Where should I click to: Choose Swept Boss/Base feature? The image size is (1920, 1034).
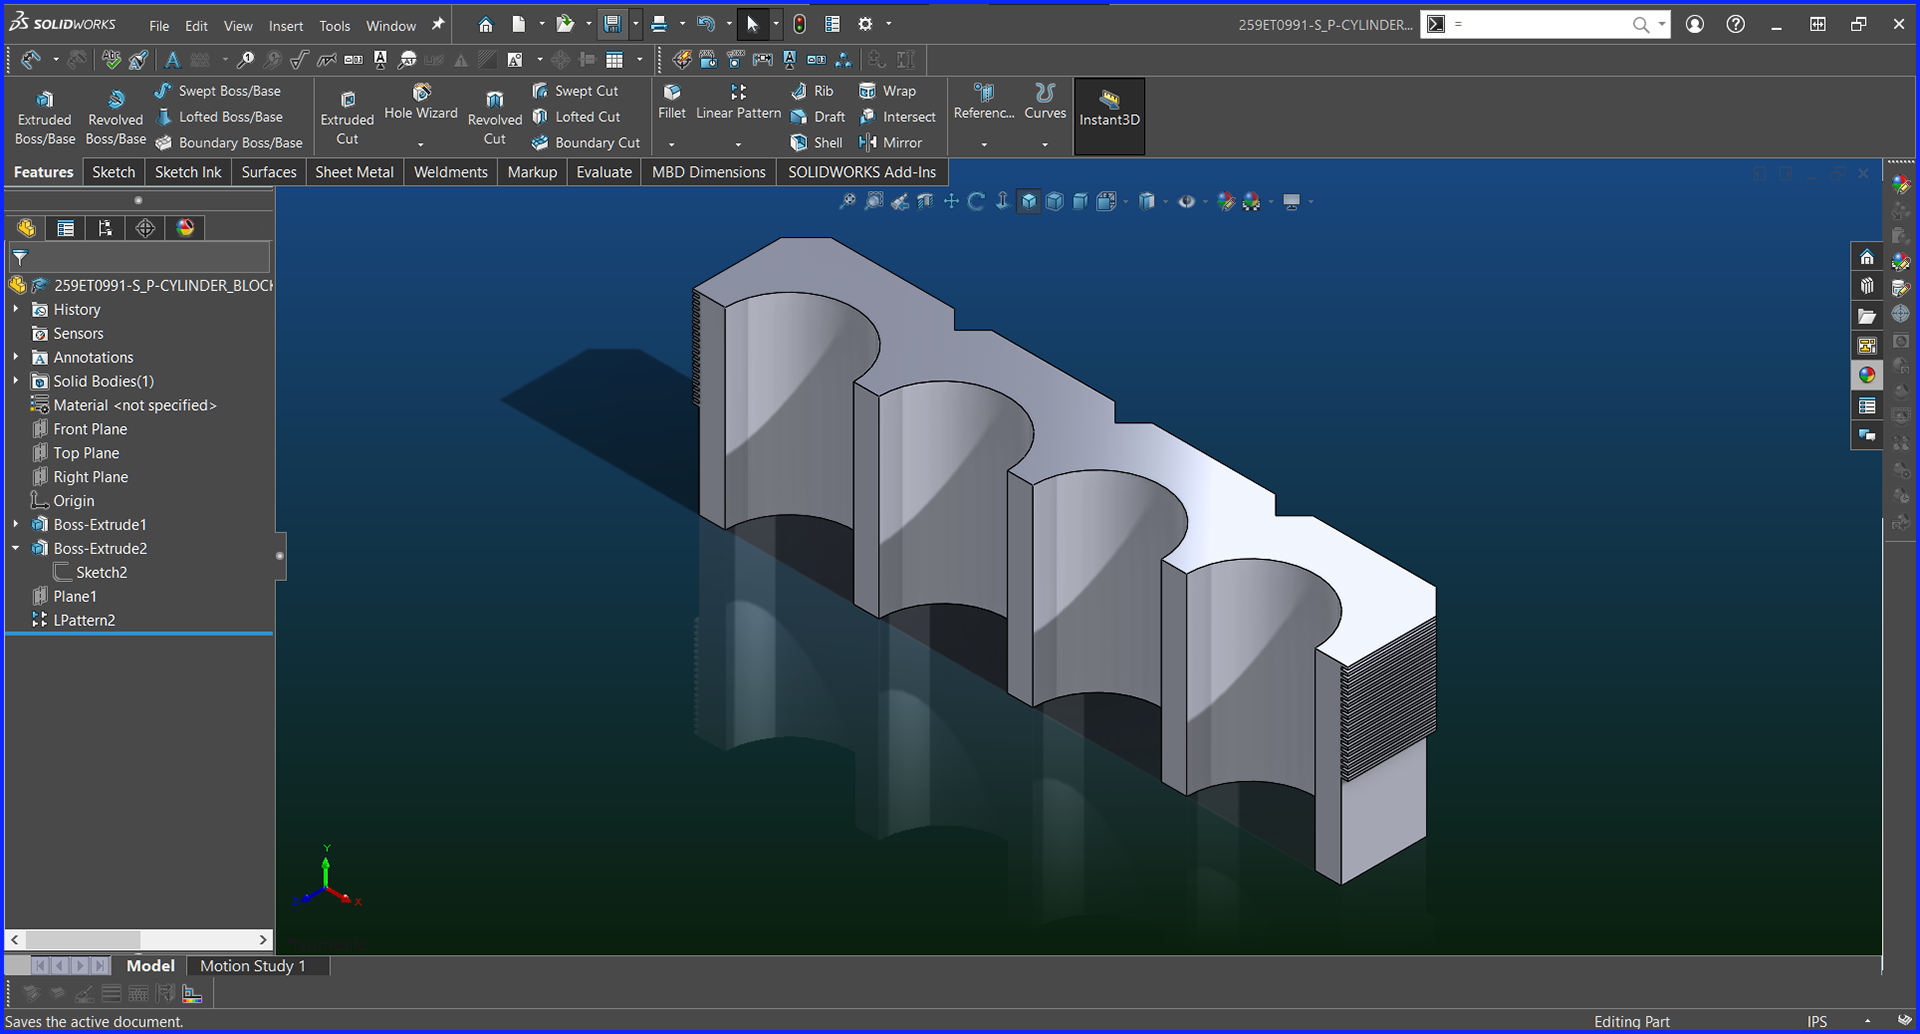coord(218,91)
